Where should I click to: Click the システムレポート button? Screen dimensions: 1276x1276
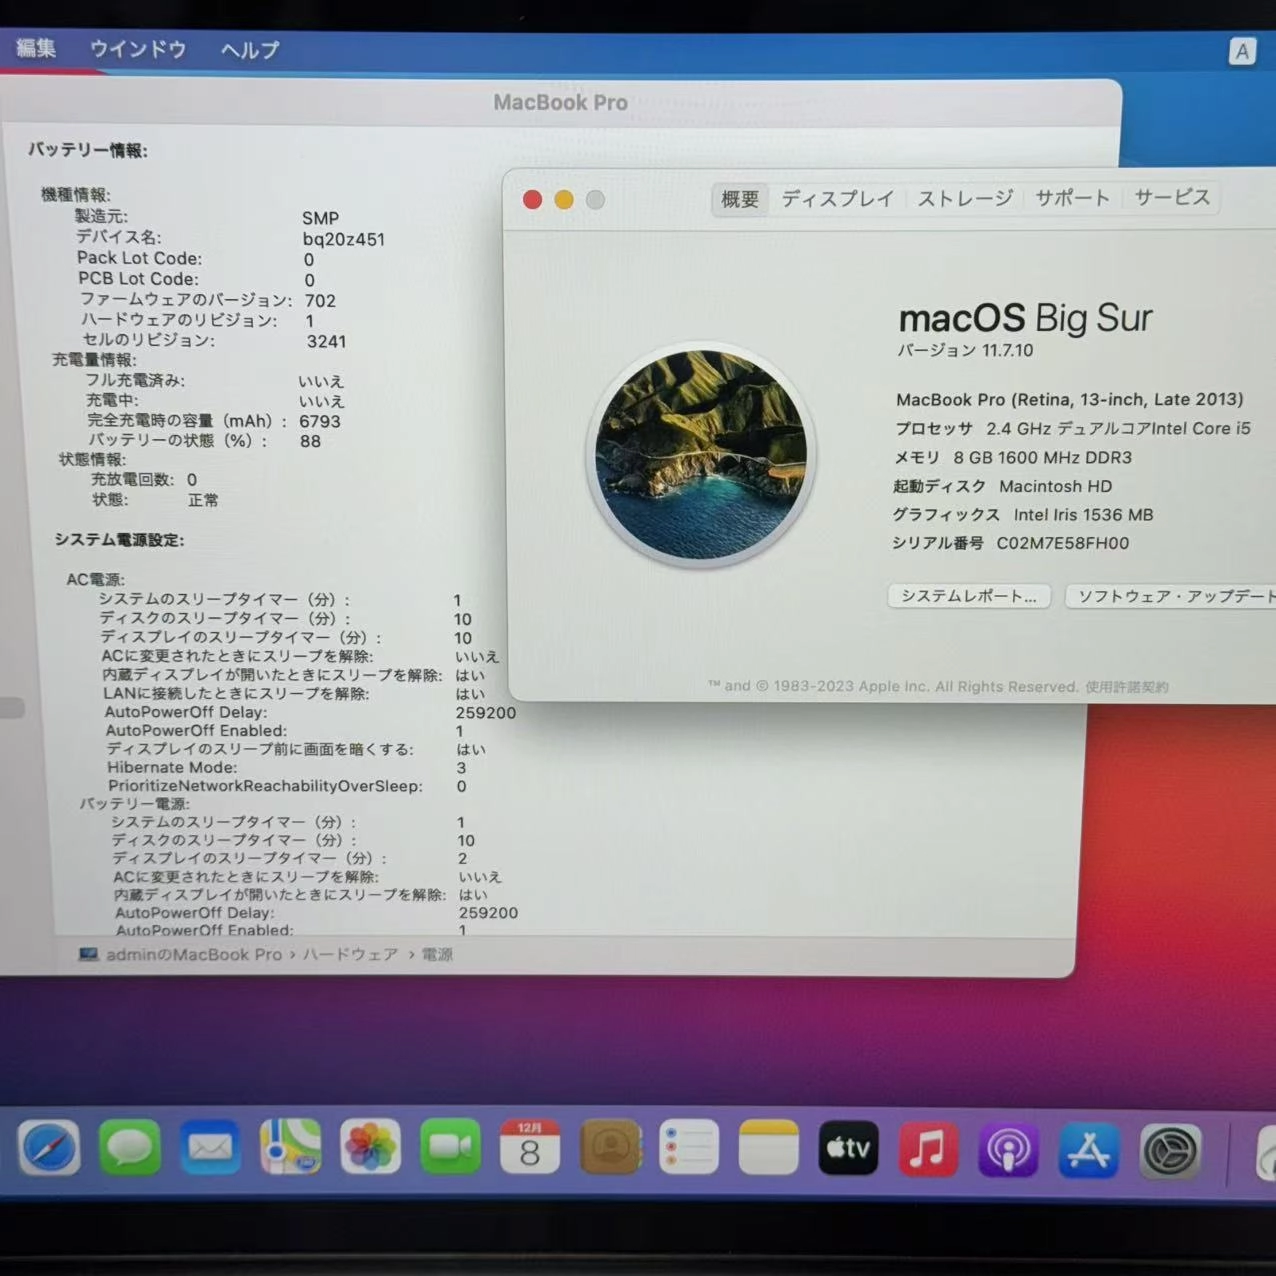967,596
